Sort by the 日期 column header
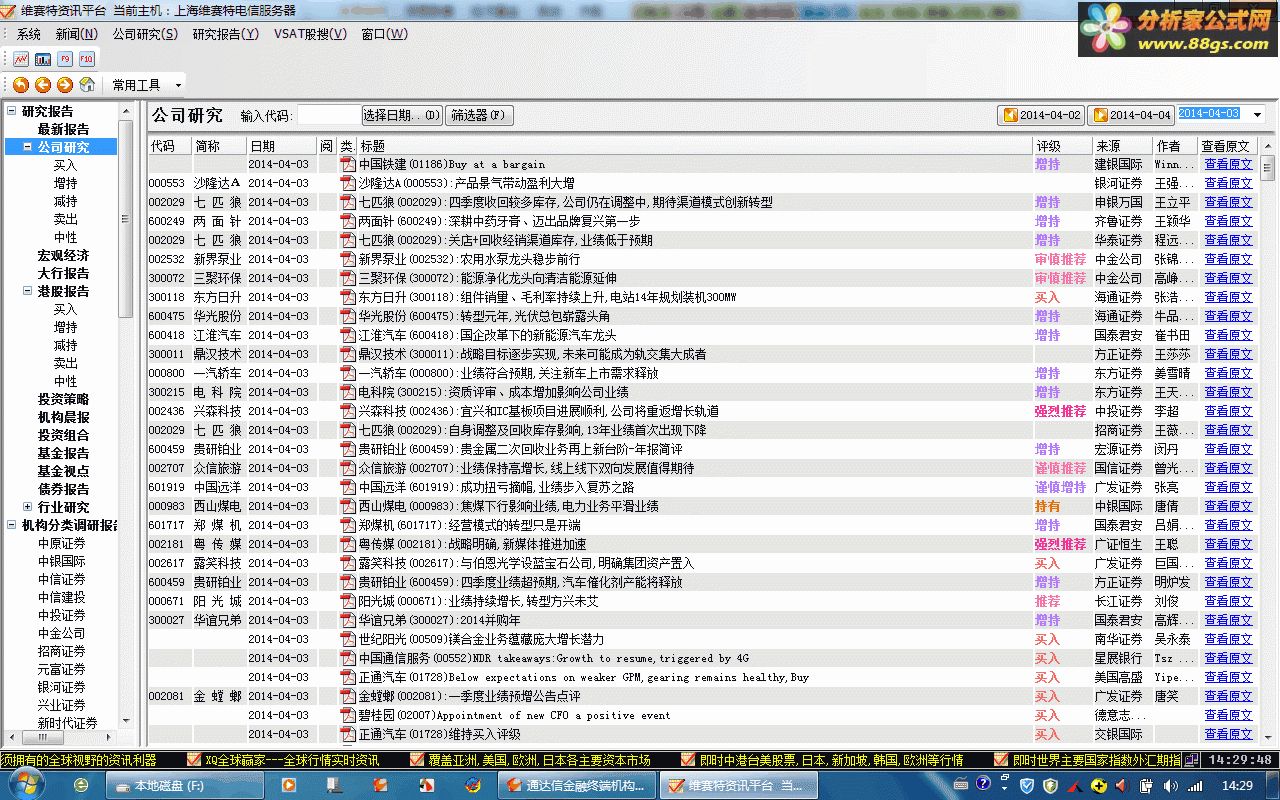 [x=281, y=146]
